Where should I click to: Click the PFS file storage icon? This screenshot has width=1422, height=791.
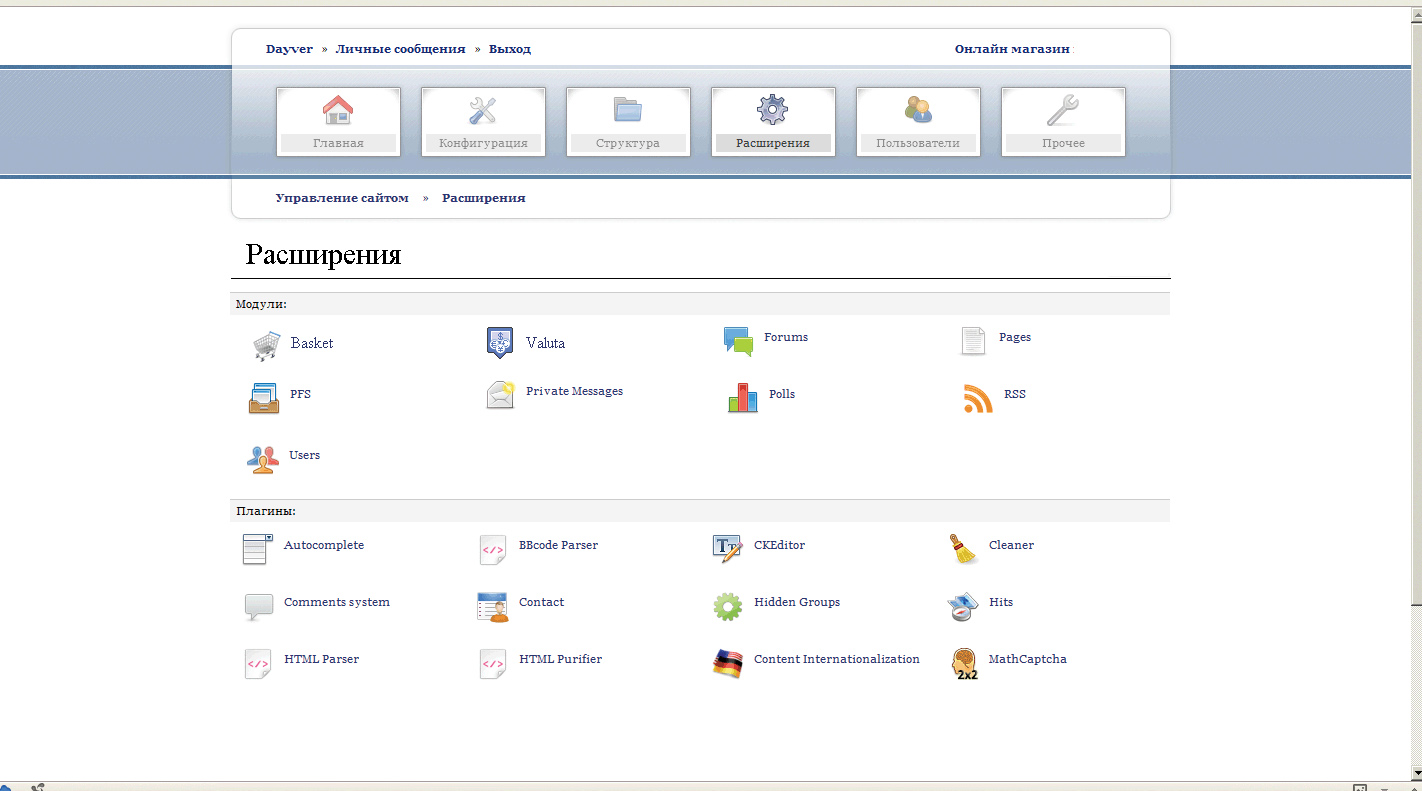(x=264, y=398)
